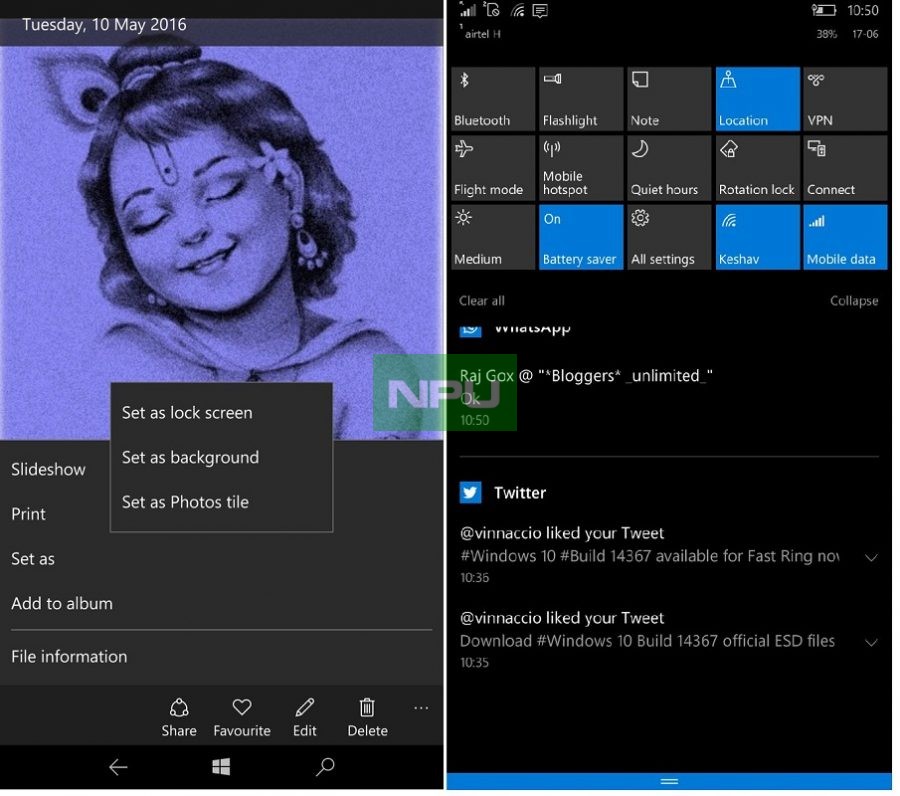Tap the Medium brightness tile
This screenshot has width=900, height=796.
493,237
